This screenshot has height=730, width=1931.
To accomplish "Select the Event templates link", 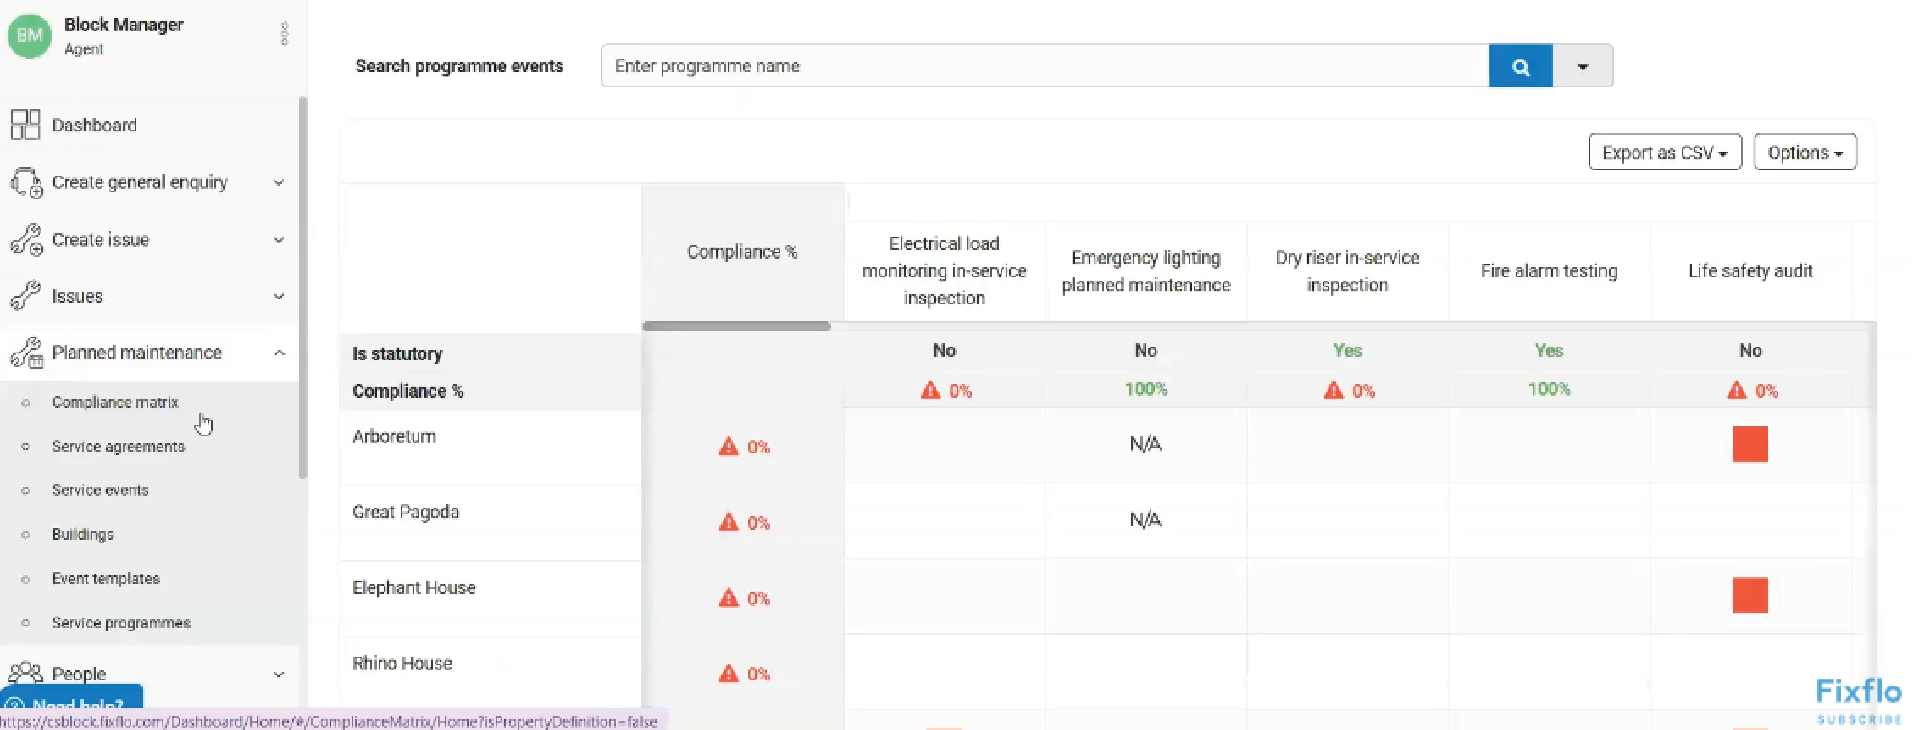I will point(105,579).
